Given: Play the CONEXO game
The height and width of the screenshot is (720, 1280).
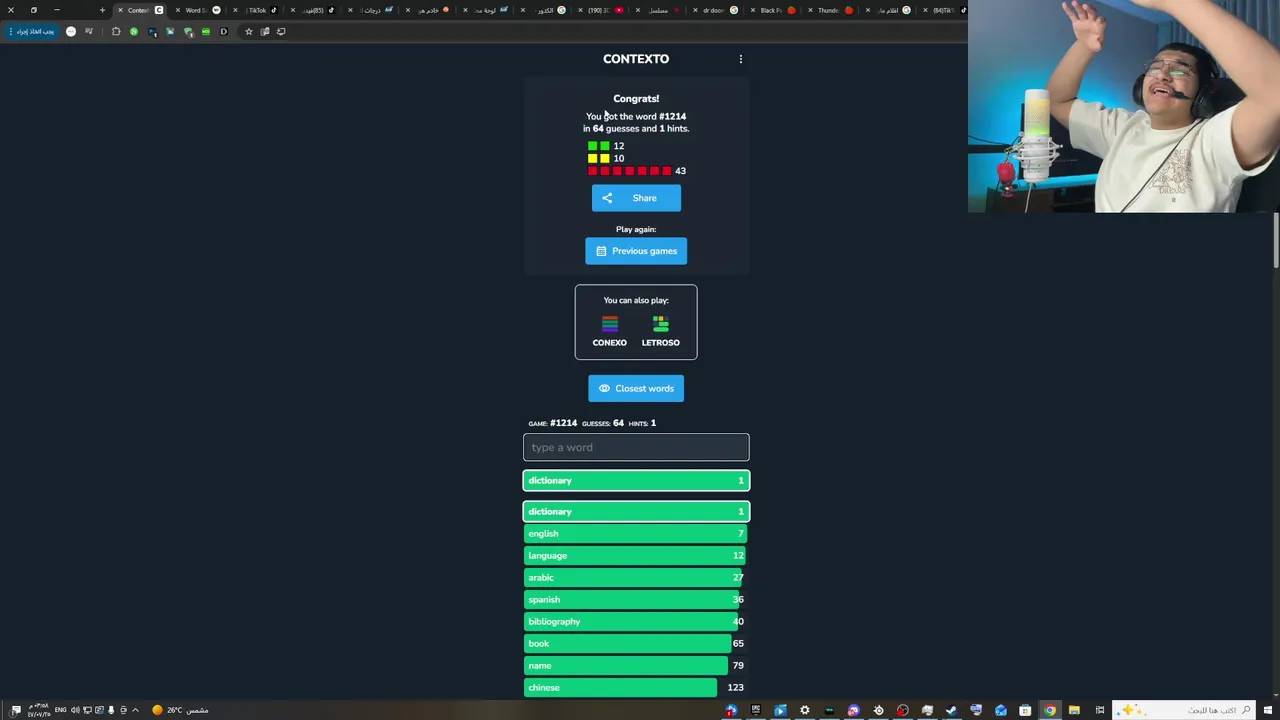Looking at the screenshot, I should tap(609, 330).
